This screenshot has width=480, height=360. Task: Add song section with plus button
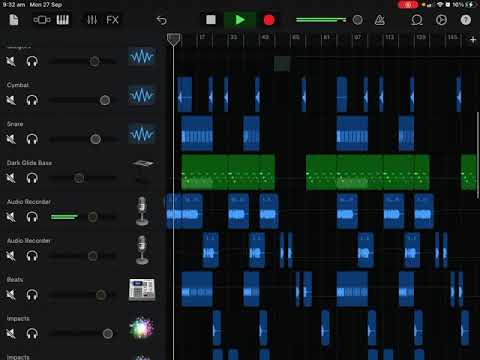(473, 40)
